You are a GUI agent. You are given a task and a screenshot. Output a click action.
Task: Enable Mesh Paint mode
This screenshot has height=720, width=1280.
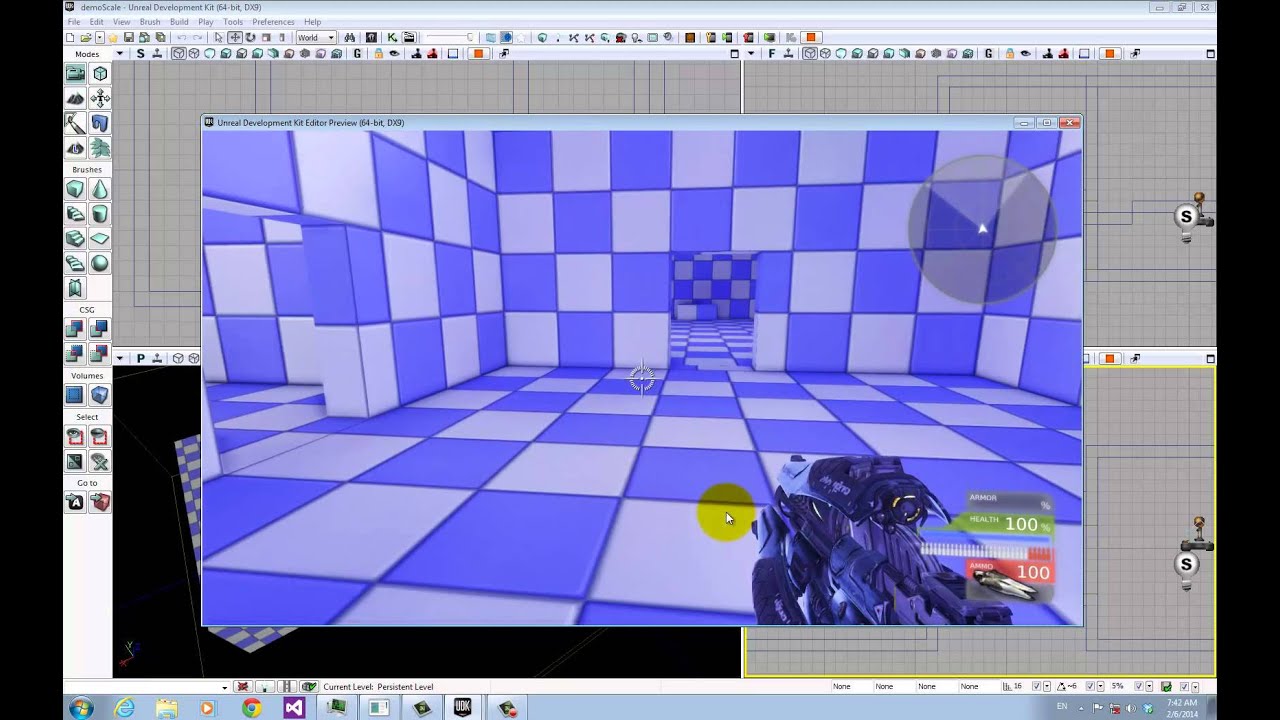[x=75, y=123]
